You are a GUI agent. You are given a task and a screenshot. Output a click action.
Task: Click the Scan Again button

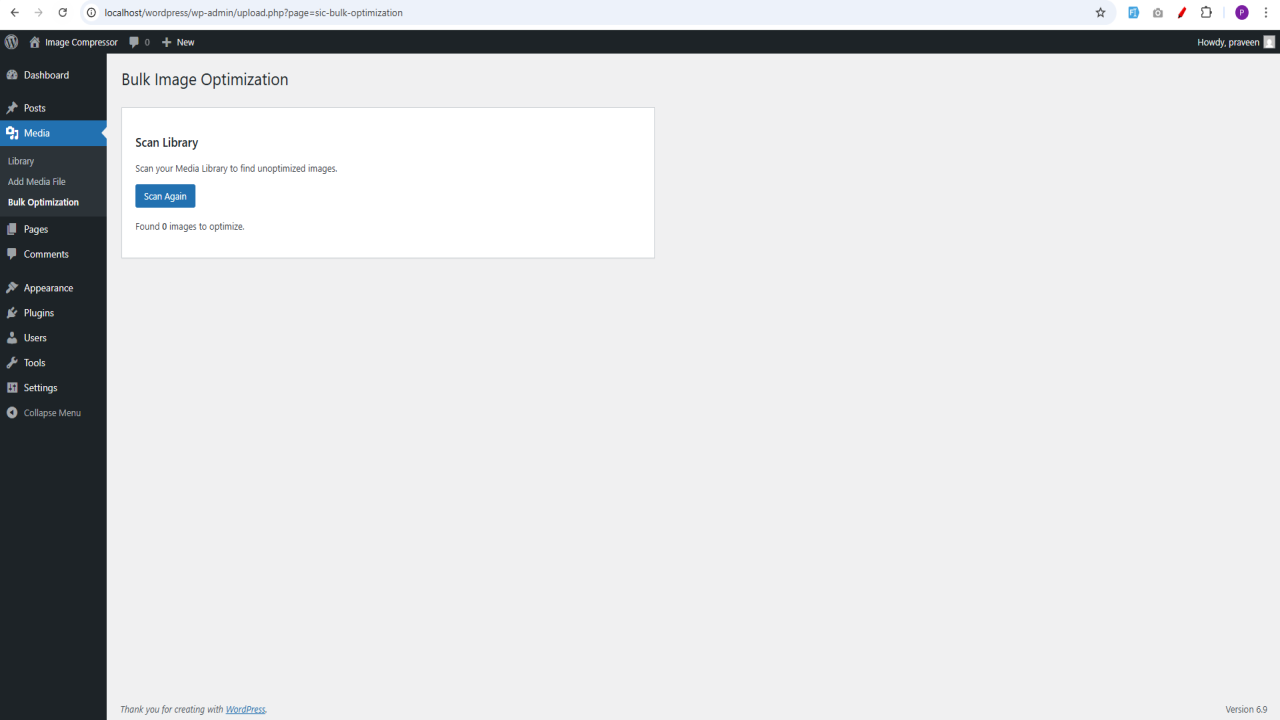(165, 196)
